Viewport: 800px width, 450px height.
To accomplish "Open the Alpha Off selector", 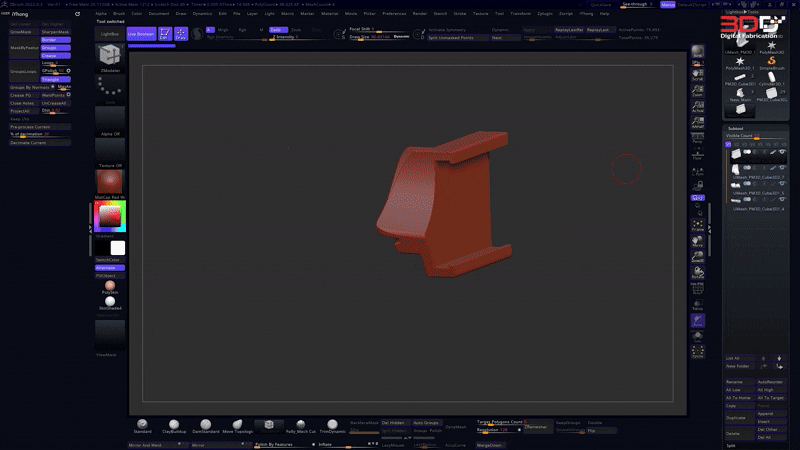I will coord(110,118).
